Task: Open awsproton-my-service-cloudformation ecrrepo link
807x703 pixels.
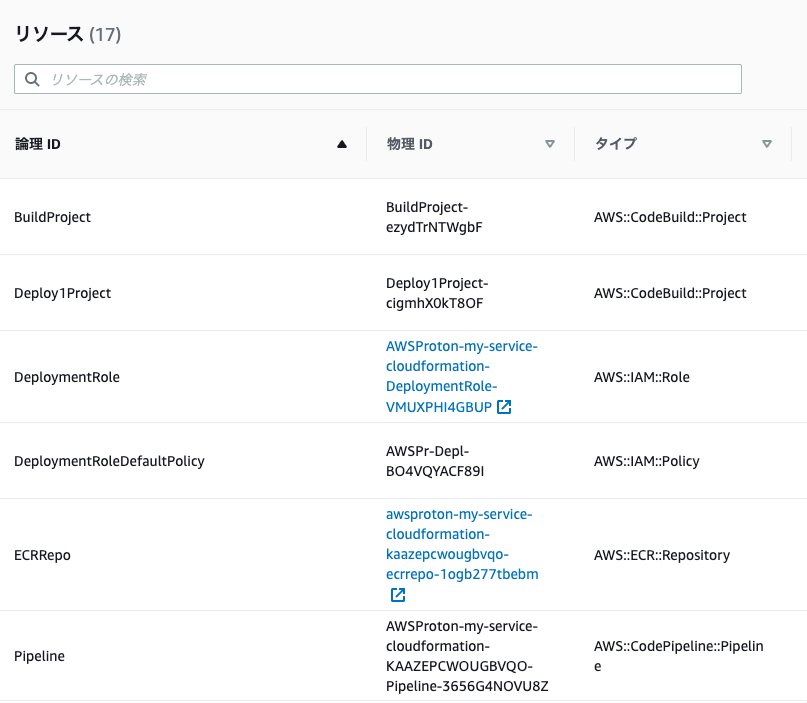Action: click(x=462, y=544)
